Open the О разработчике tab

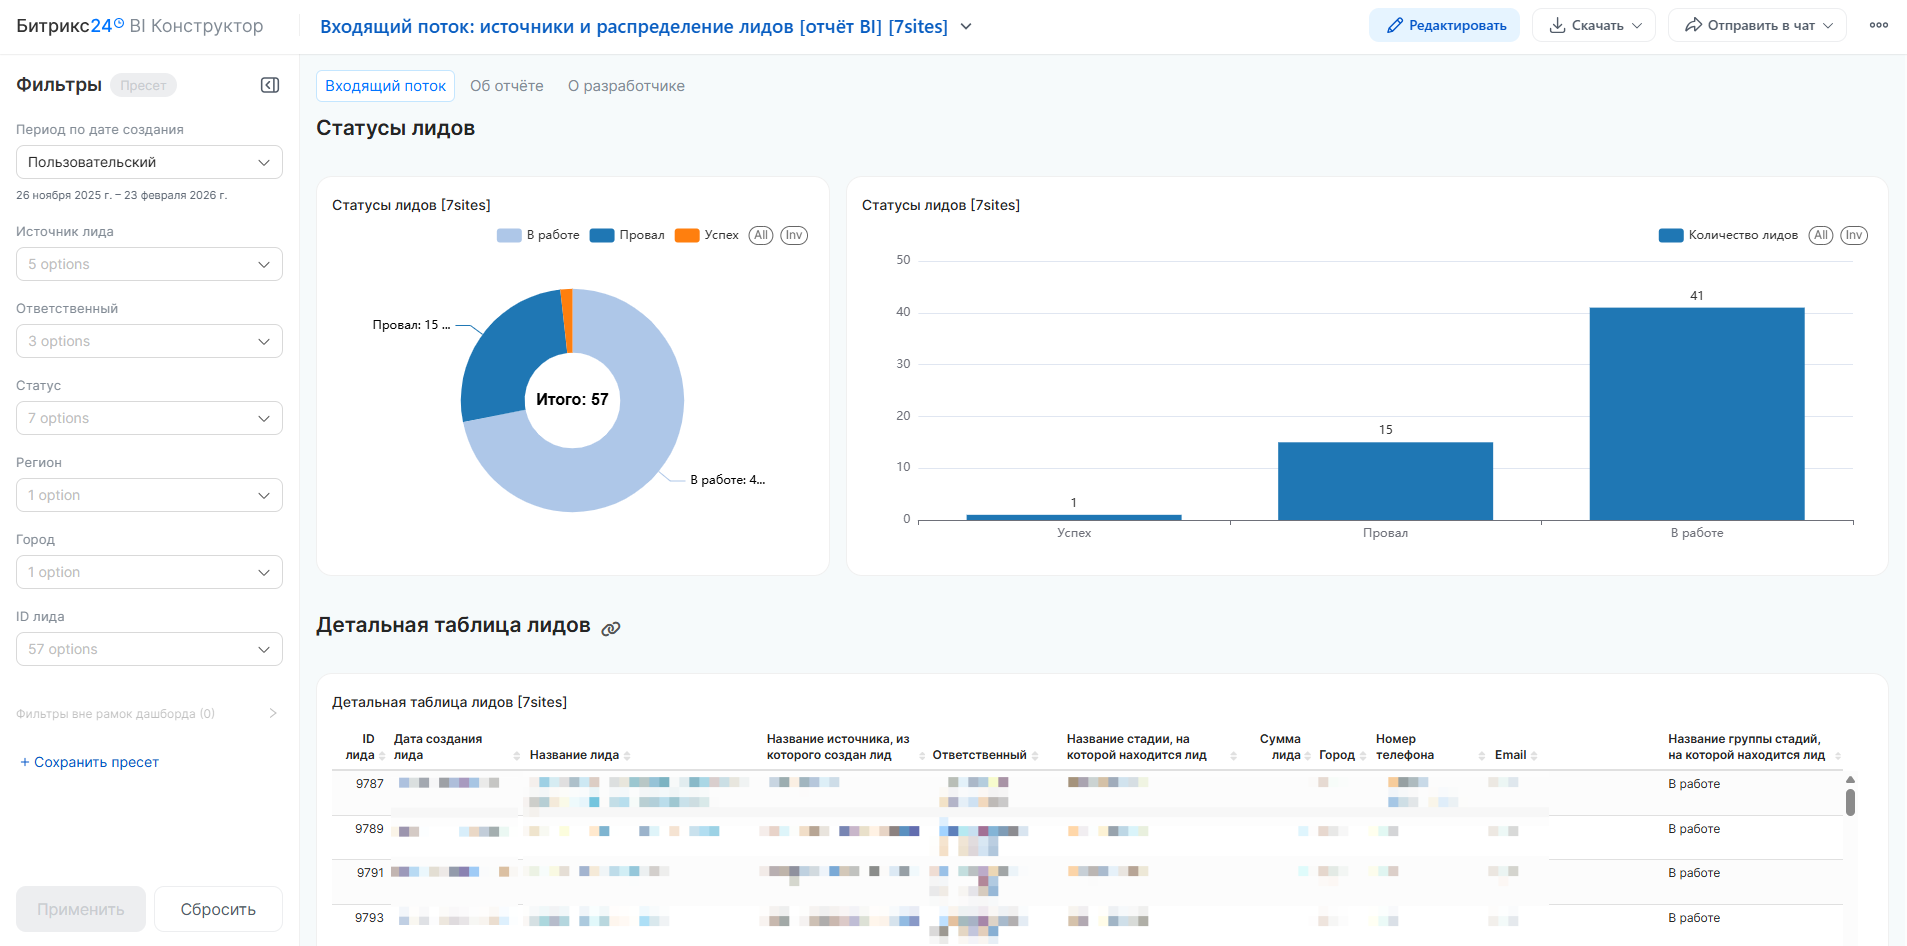click(x=626, y=86)
